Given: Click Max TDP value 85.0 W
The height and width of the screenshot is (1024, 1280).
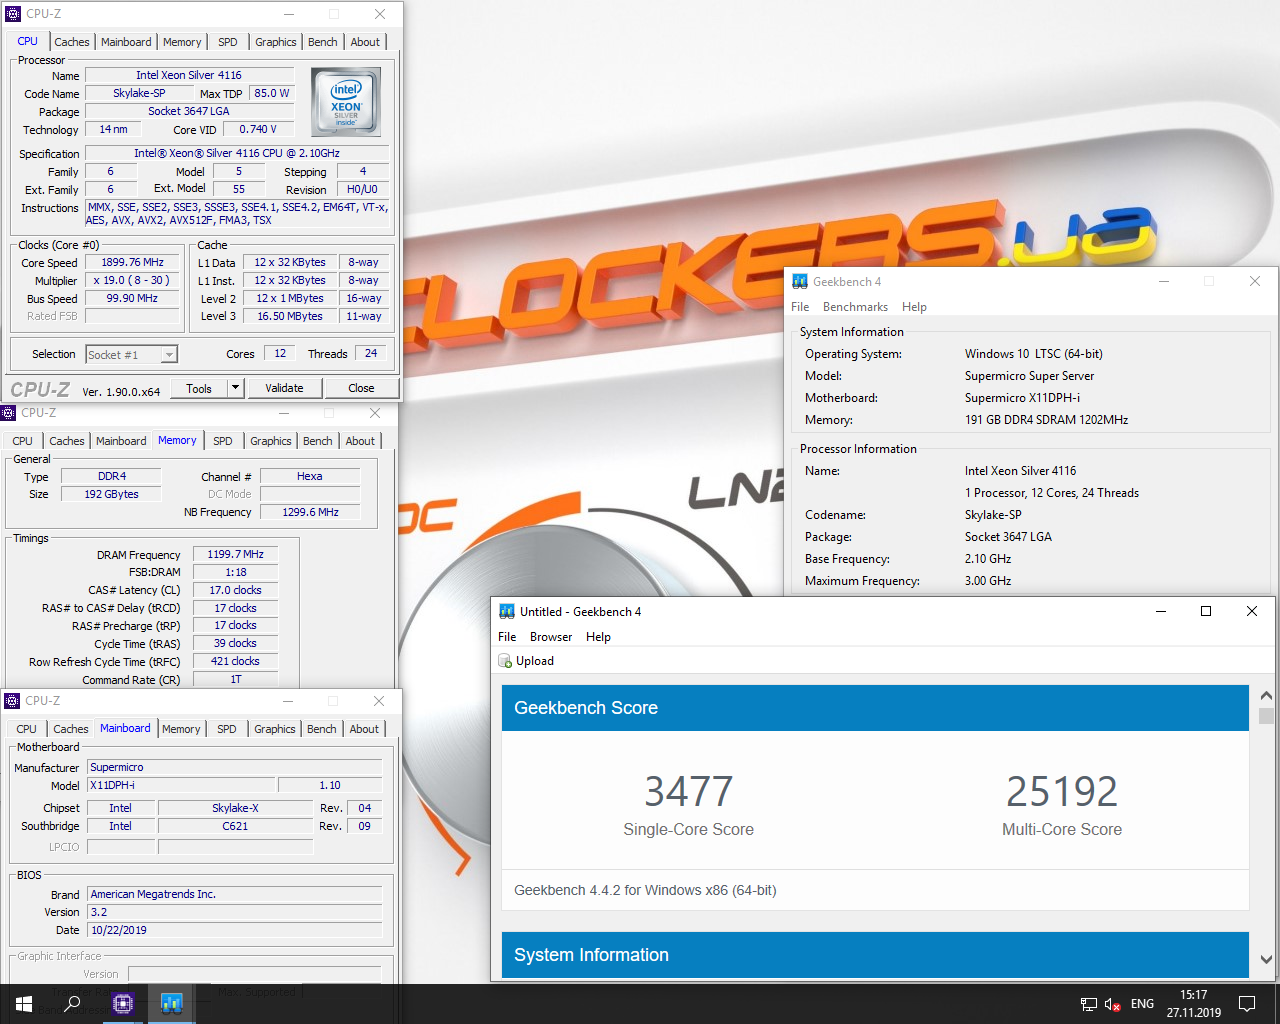Looking at the screenshot, I should tap(272, 93).
